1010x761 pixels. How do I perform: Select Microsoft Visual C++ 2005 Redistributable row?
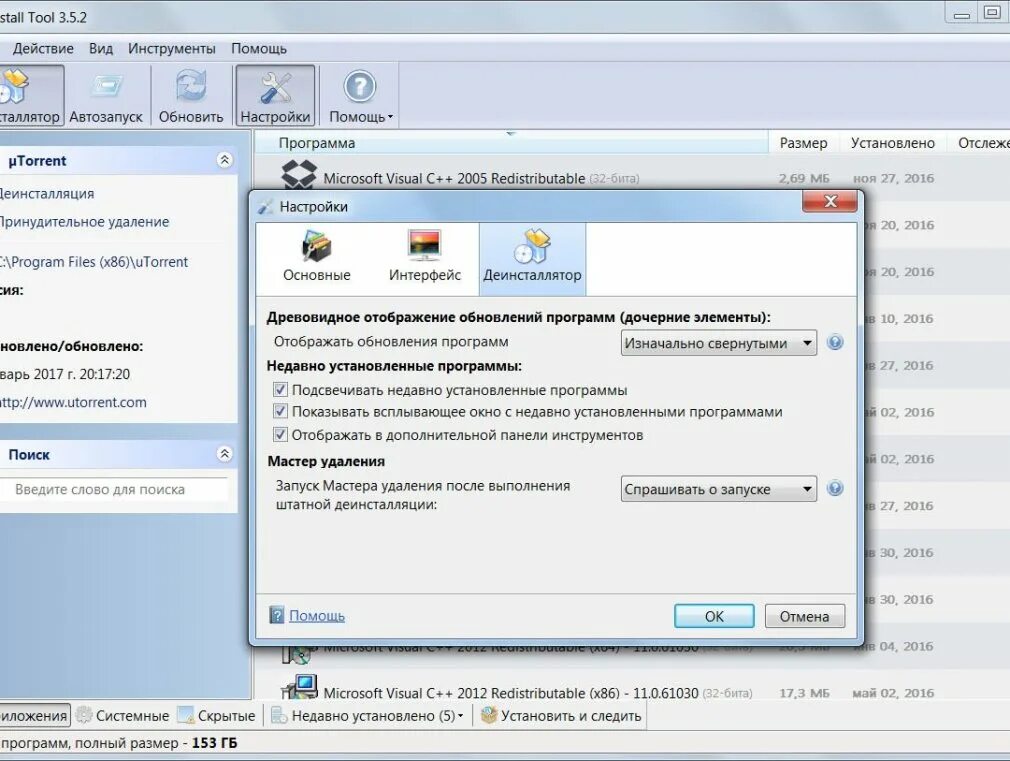tap(632, 178)
